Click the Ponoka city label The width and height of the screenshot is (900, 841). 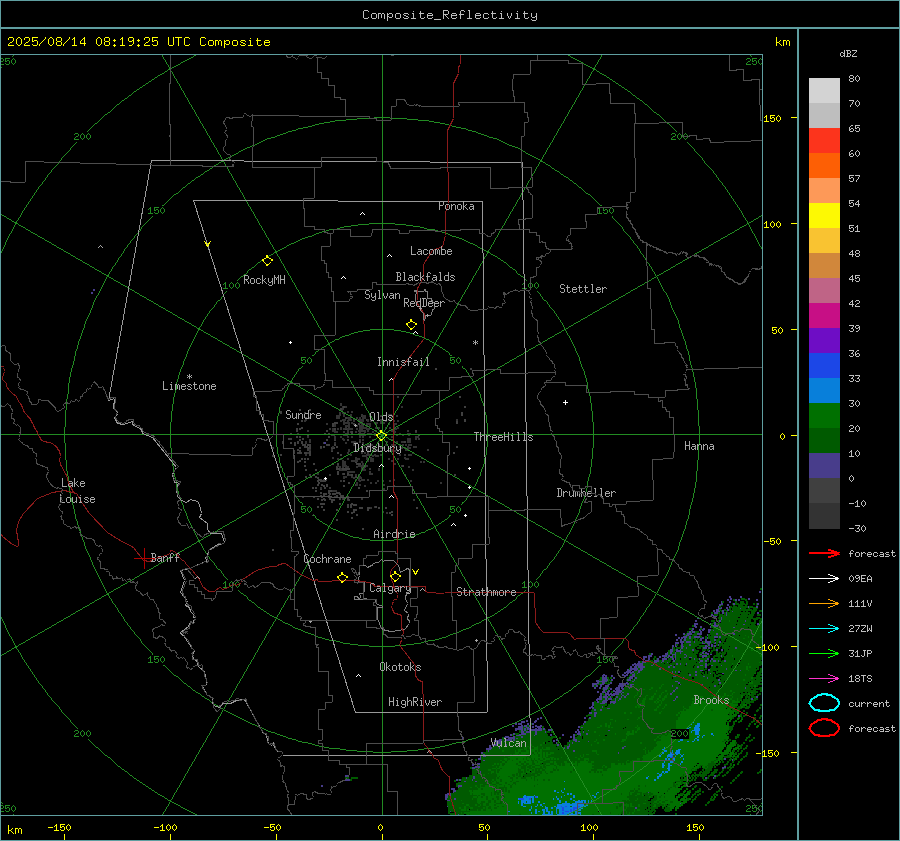tap(456, 206)
